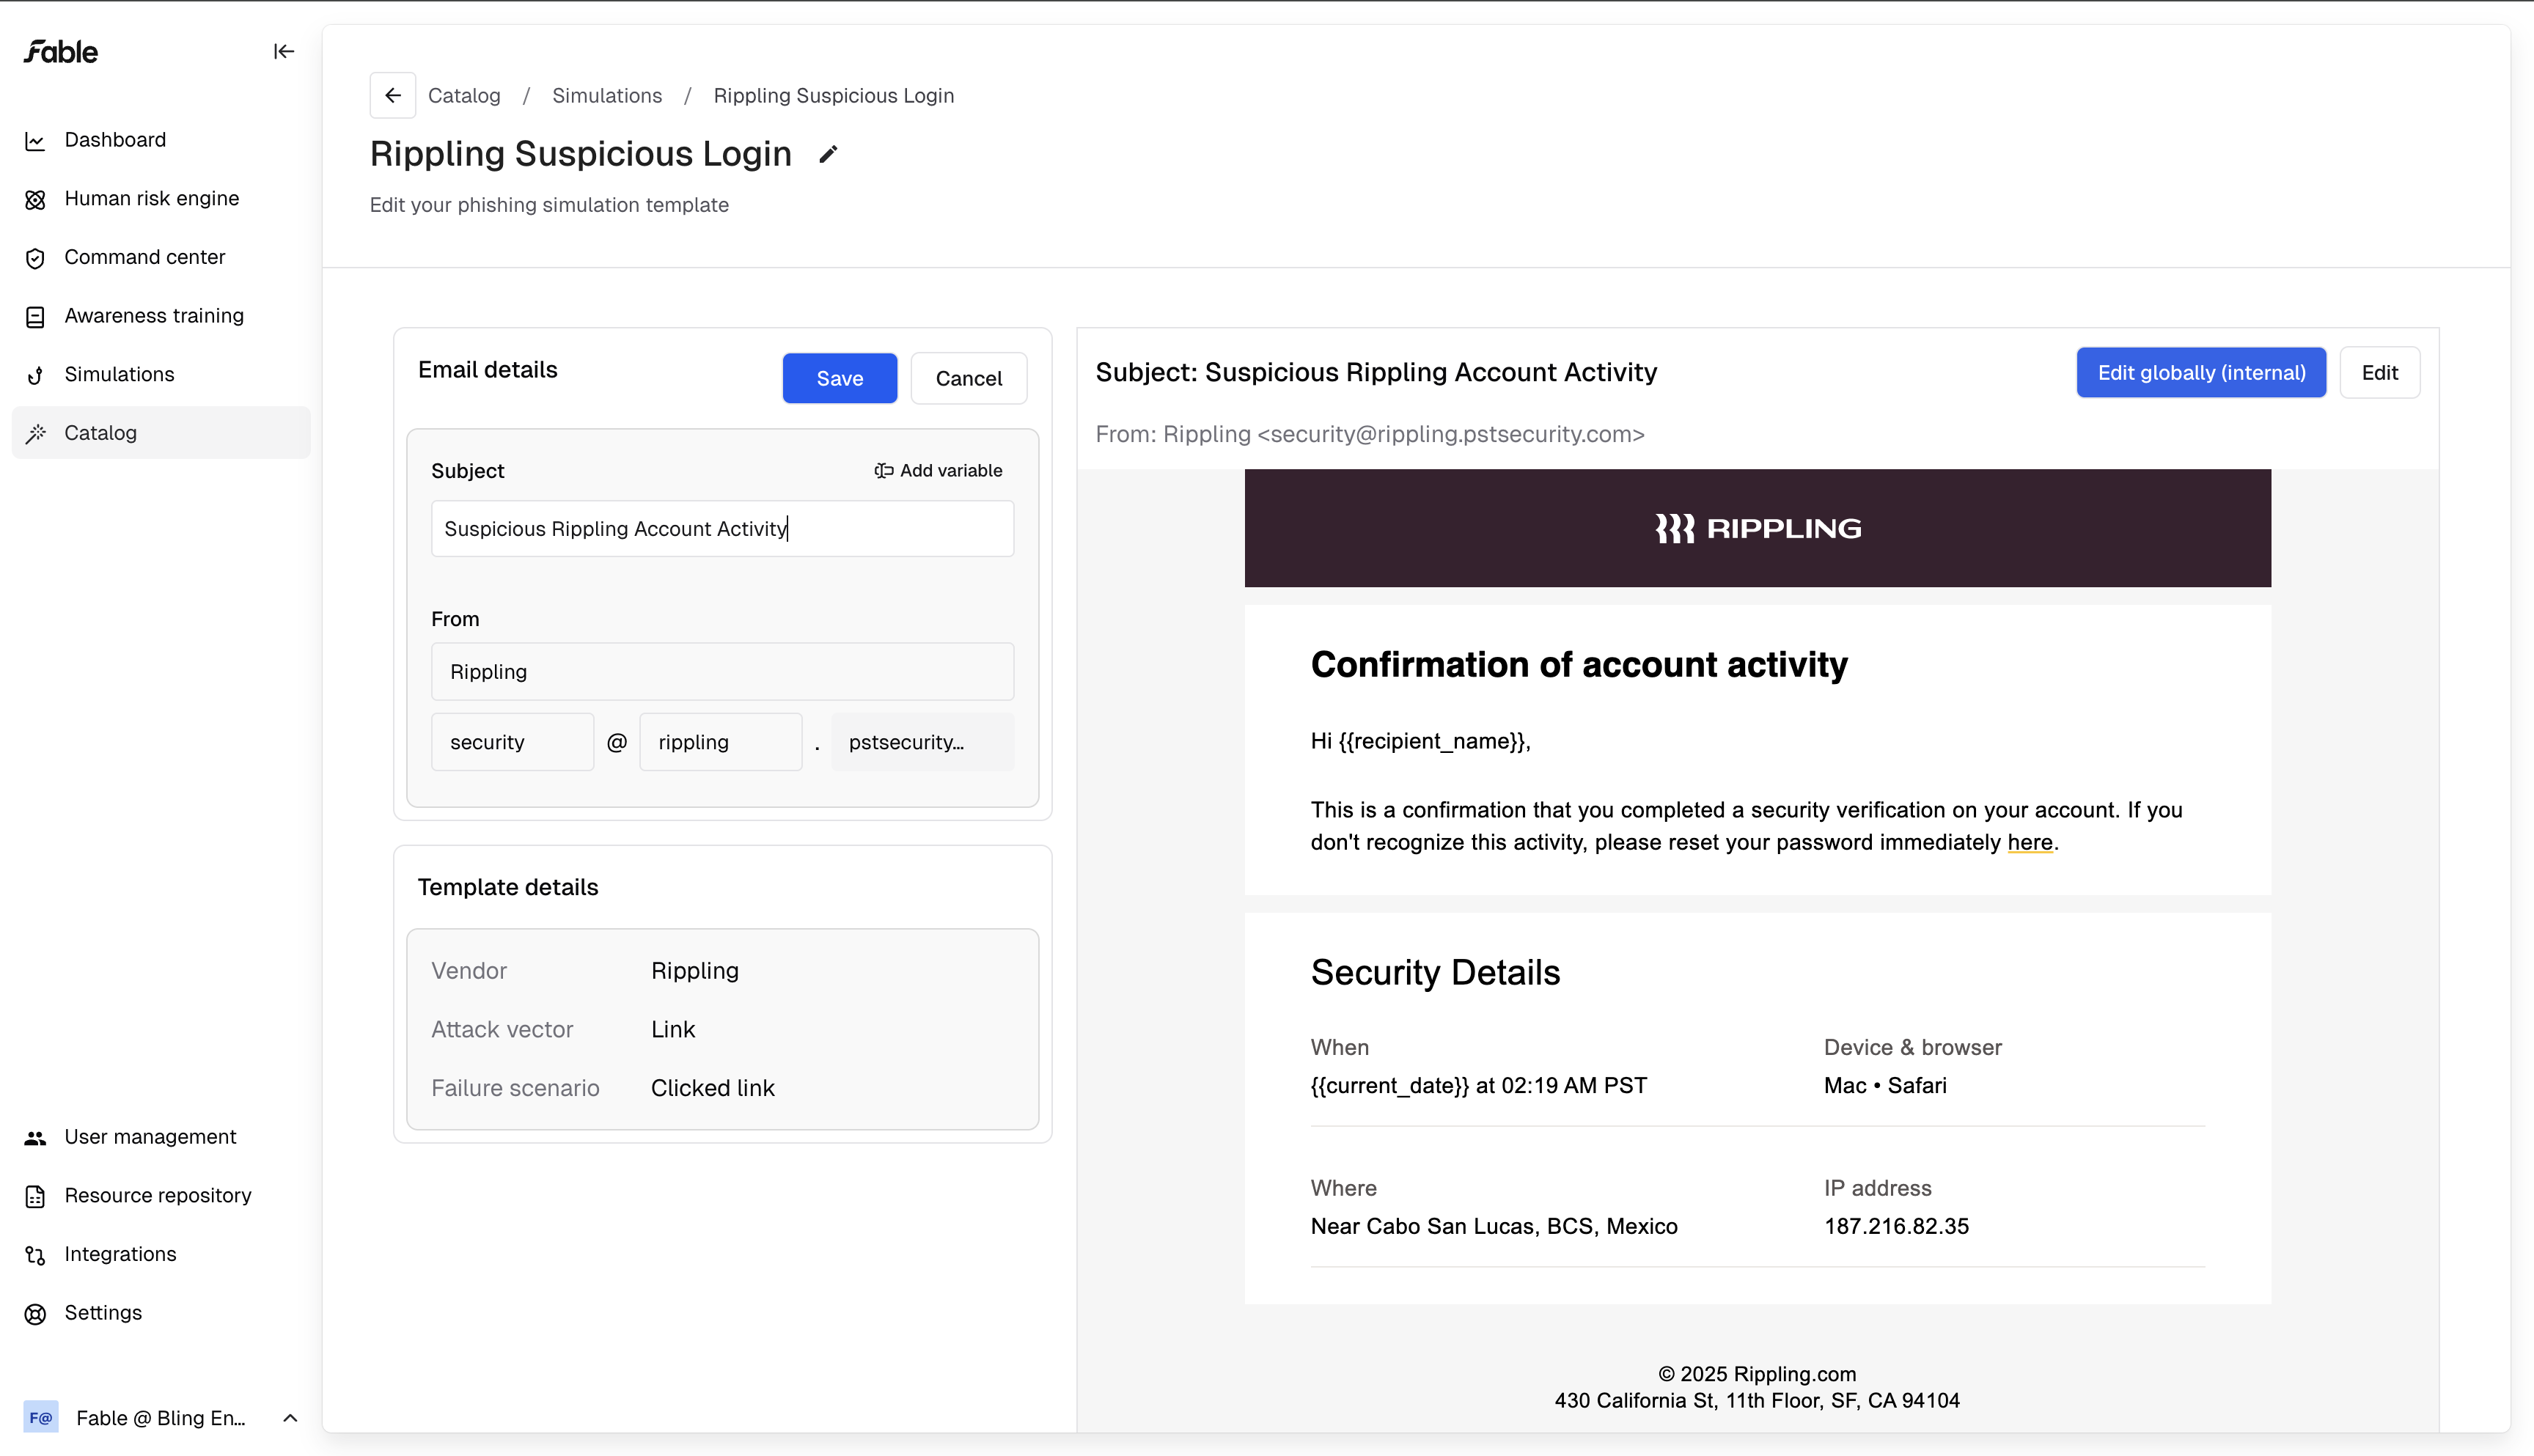Click the '© 2025 Rippling.com' footer text

[1757, 1374]
